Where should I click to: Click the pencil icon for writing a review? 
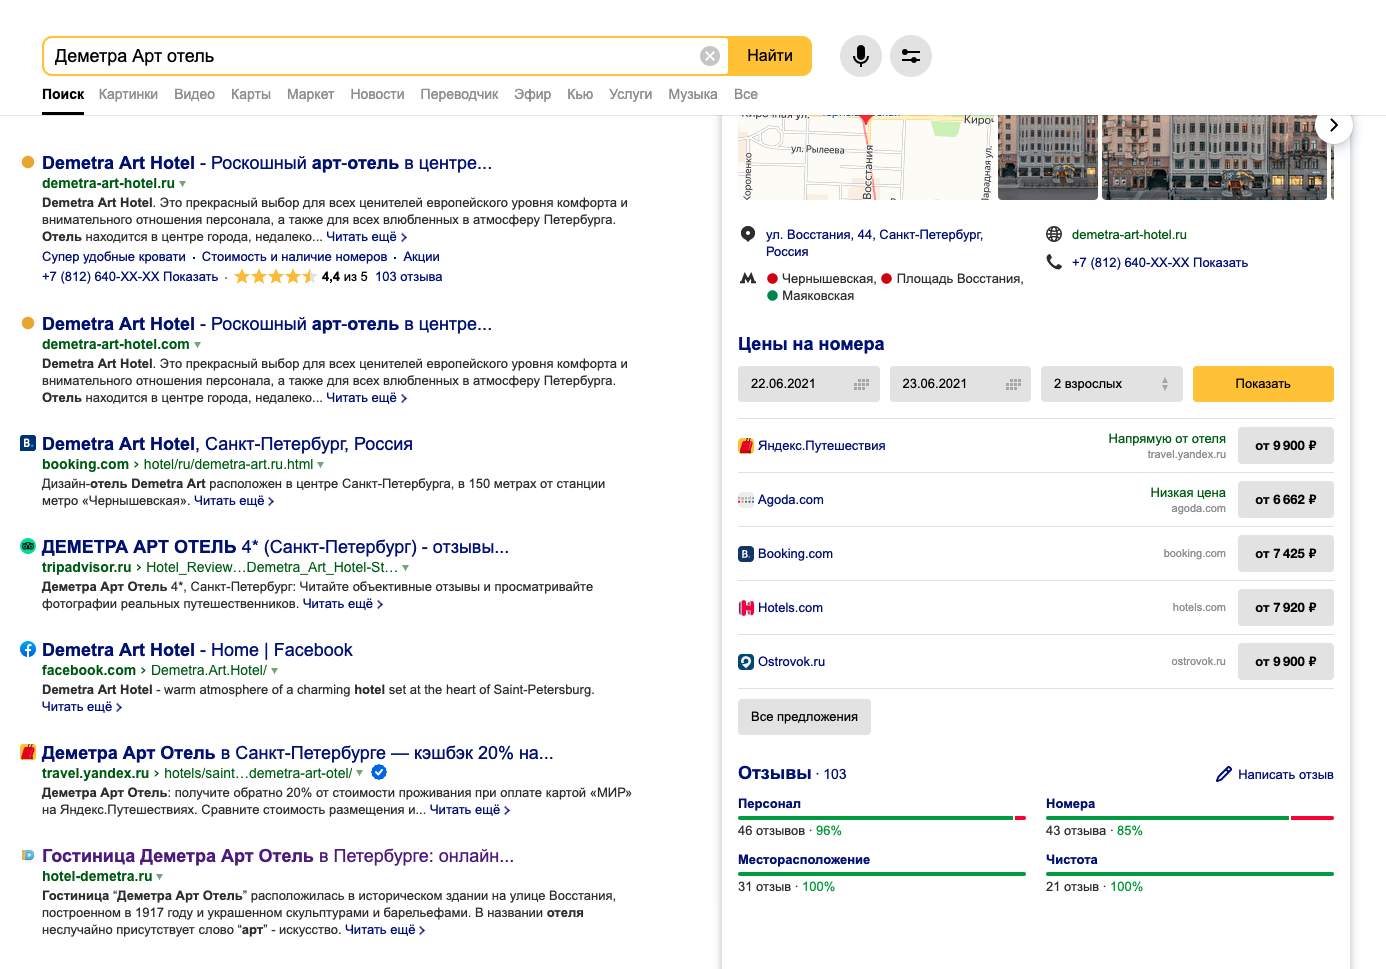coord(1223,774)
